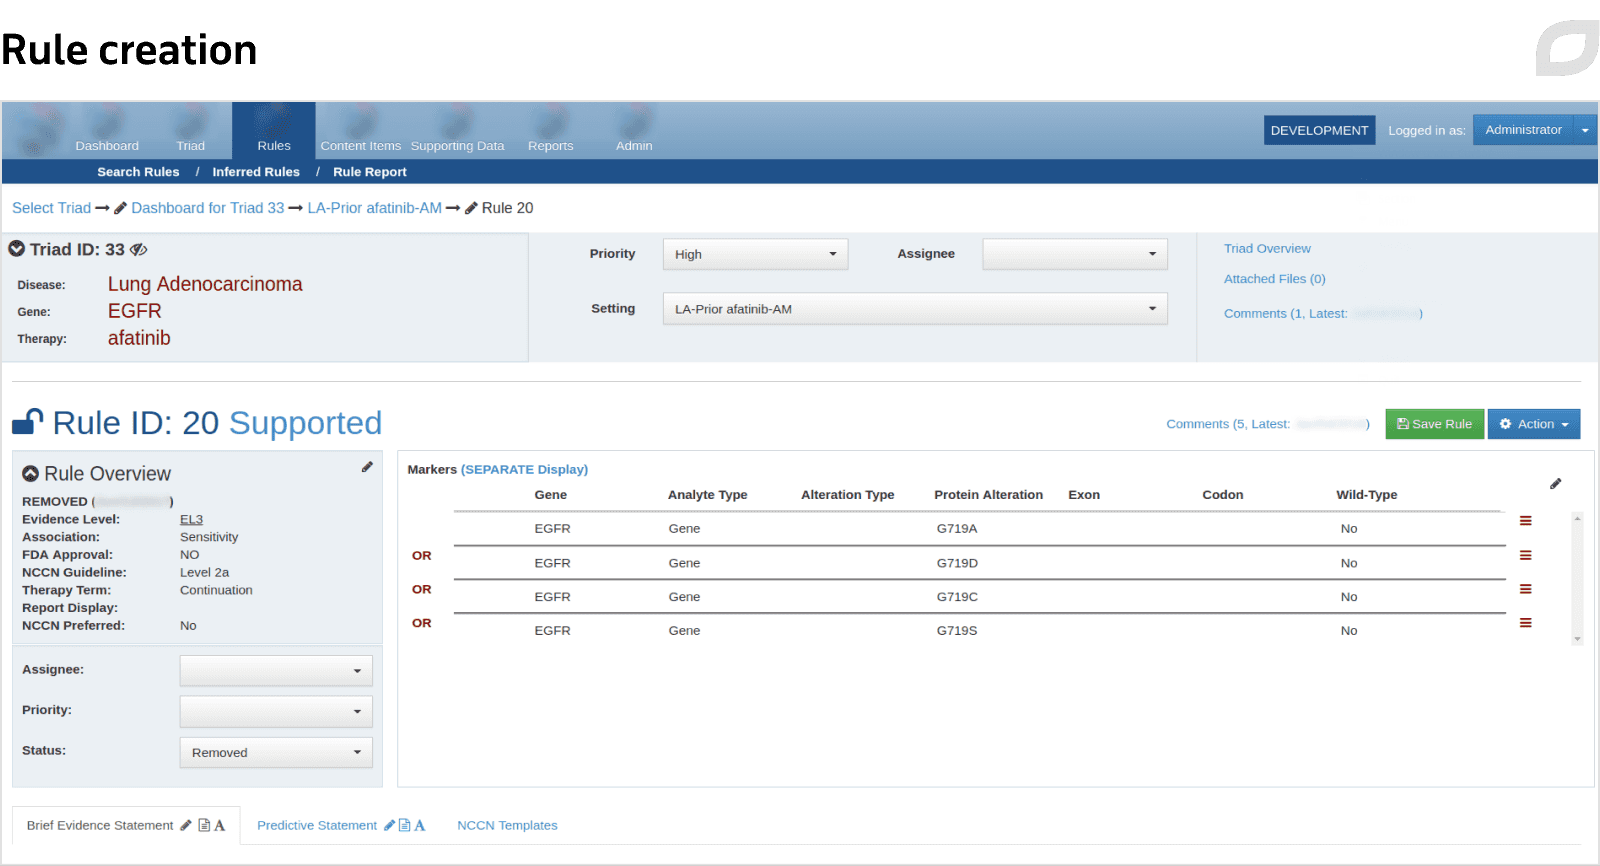The image size is (1600, 866).
Task: Click the A font icon on Brief Evidence tab
Action: click(220, 825)
